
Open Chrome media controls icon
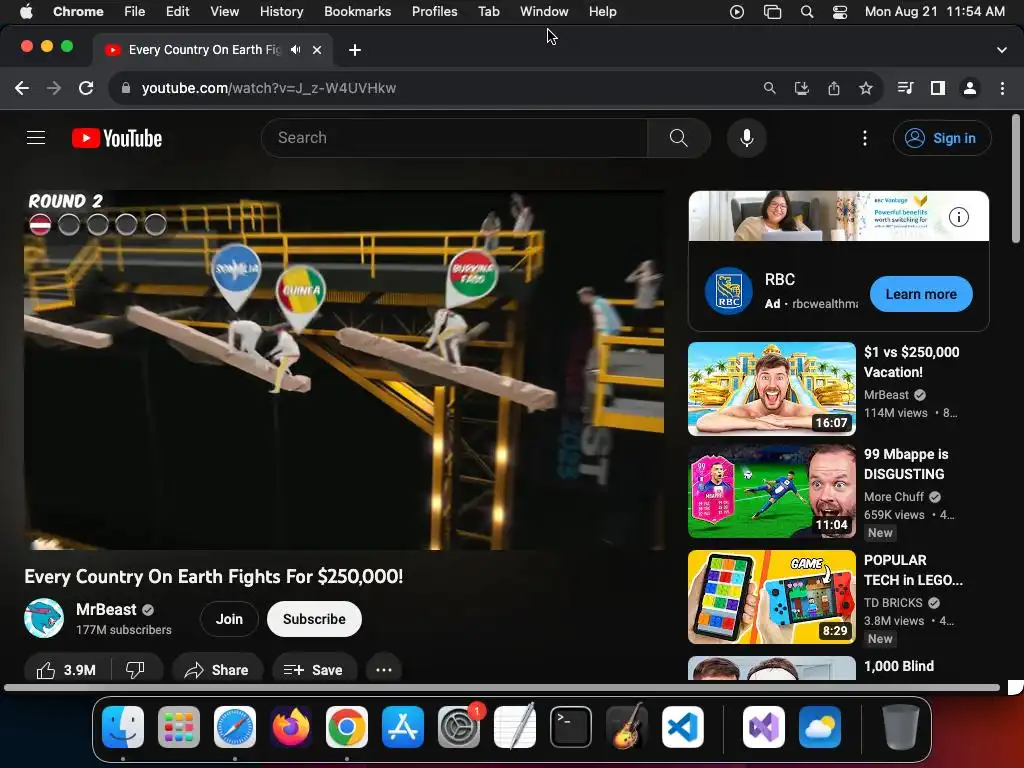[905, 88]
